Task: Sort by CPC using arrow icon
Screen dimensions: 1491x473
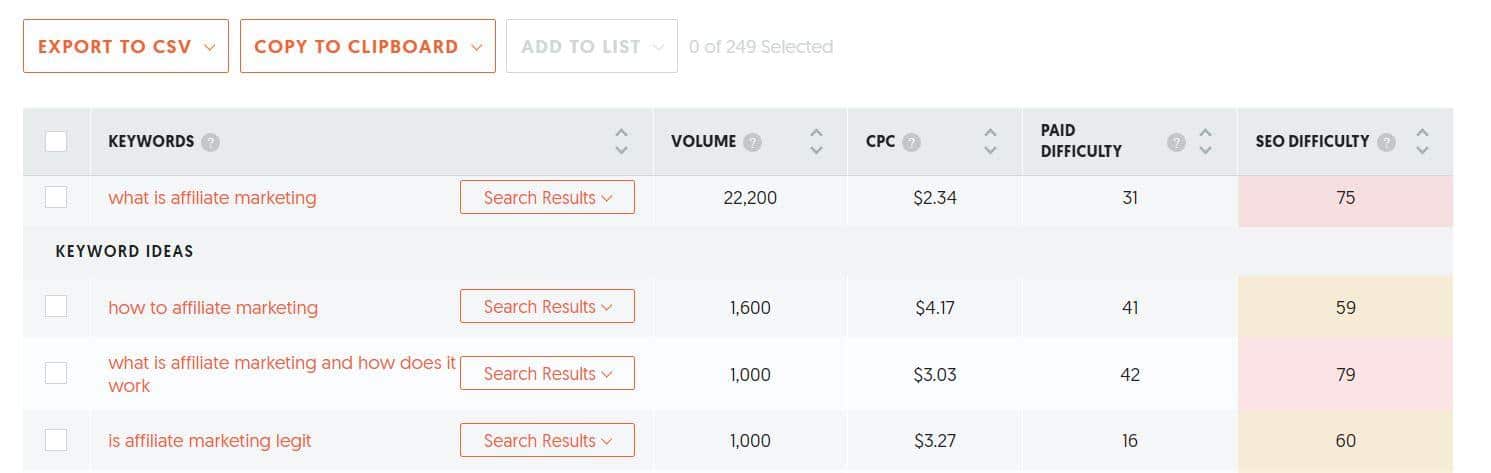Action: pos(990,141)
